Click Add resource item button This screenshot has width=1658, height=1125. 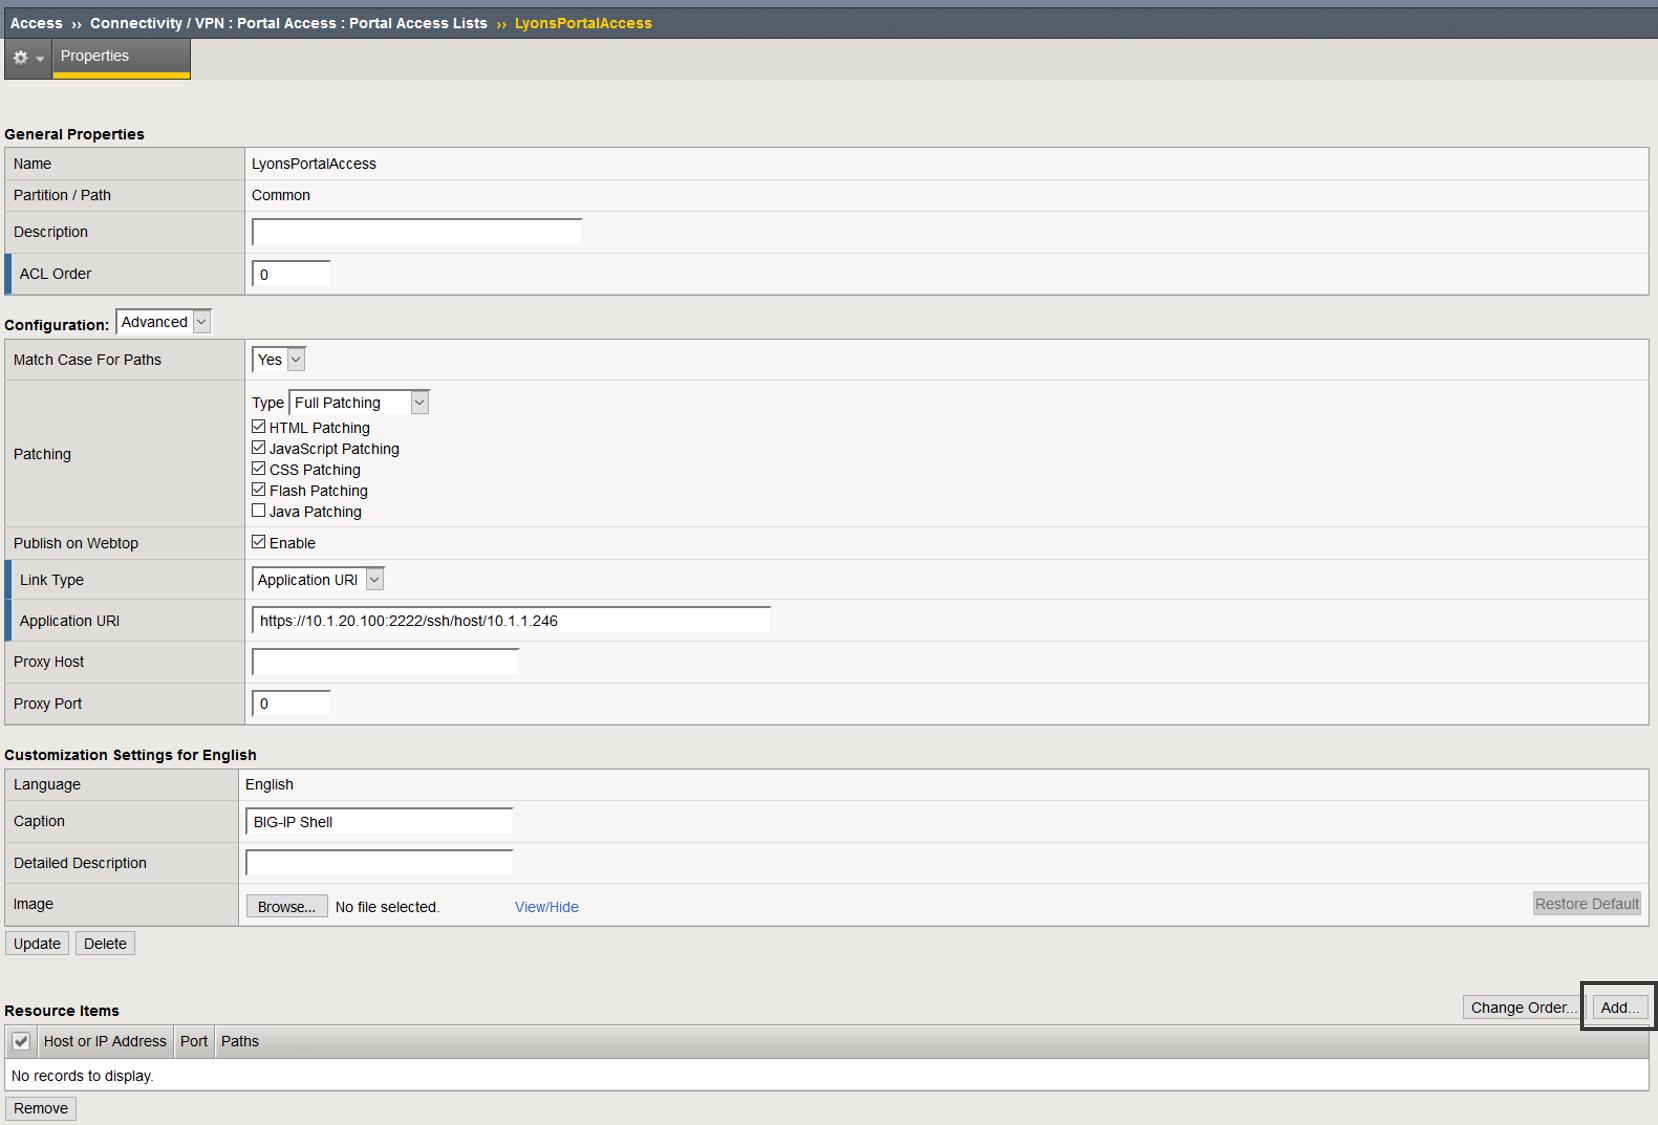pos(1619,1007)
